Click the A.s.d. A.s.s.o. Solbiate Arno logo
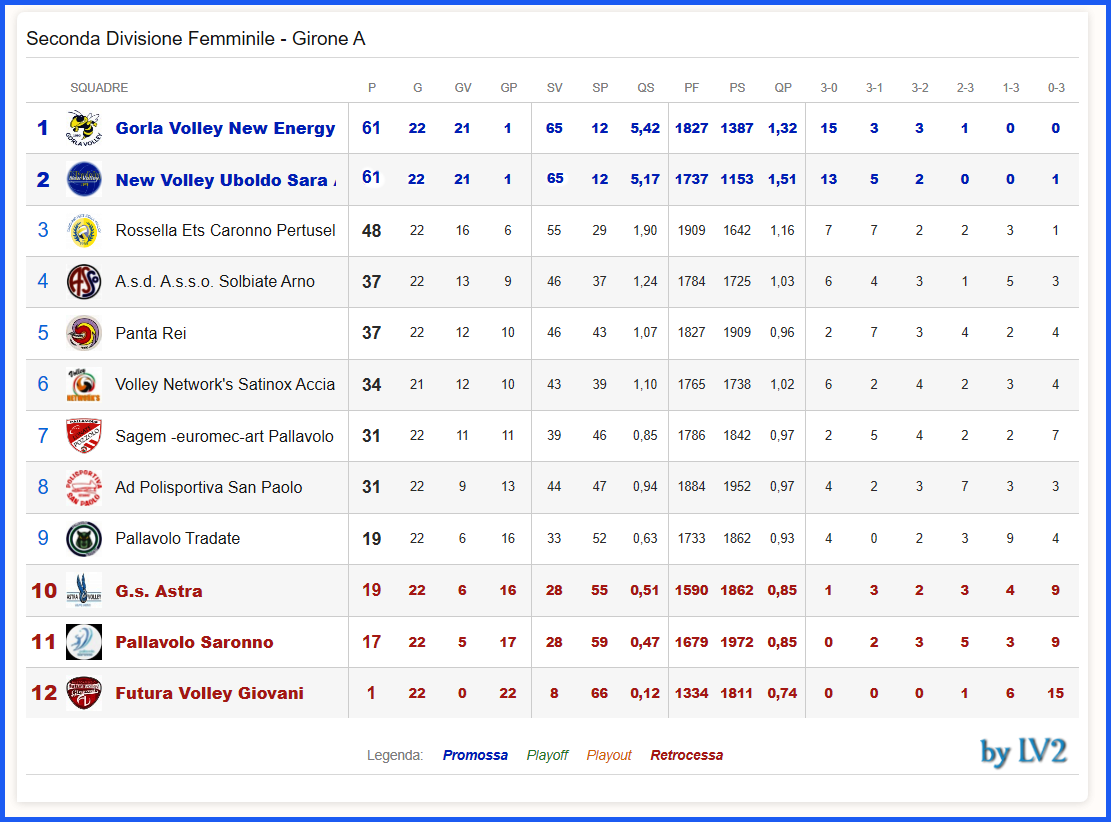1111x822 pixels. click(84, 281)
